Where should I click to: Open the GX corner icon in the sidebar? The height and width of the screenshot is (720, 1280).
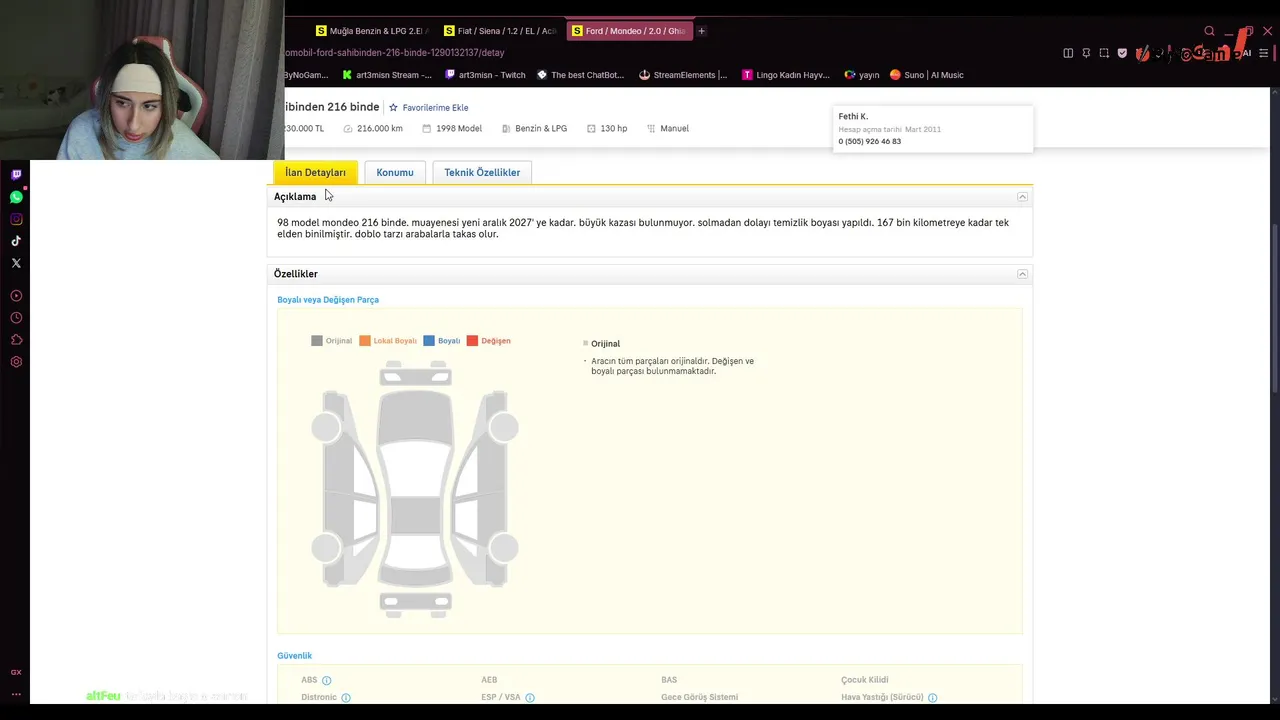pyautogui.click(x=16, y=672)
